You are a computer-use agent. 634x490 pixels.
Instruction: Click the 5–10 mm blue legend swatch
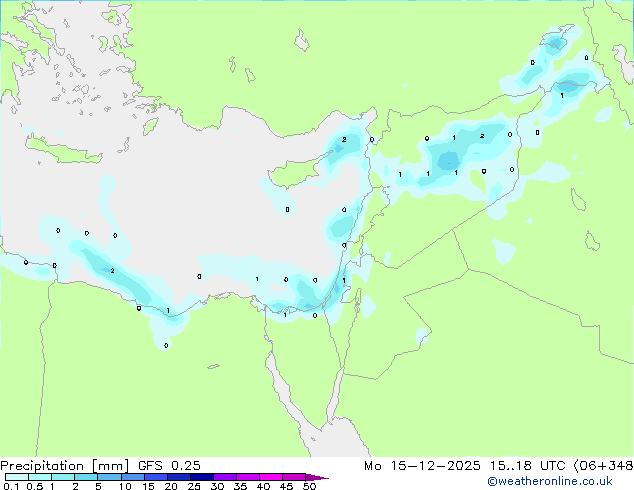[x=109, y=477]
